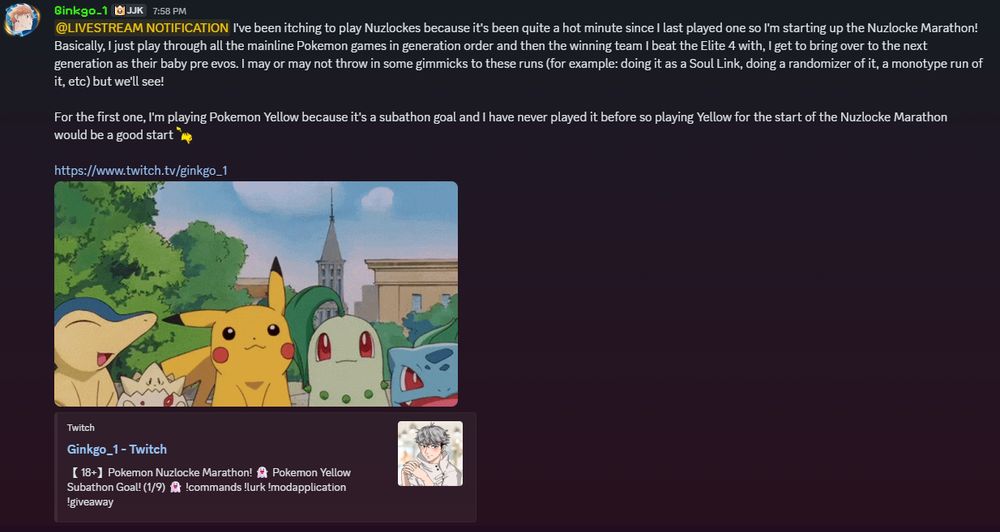1000x532 pixels.
Task: Click the paragraph starting 'For the first one'
Action: tap(501, 126)
